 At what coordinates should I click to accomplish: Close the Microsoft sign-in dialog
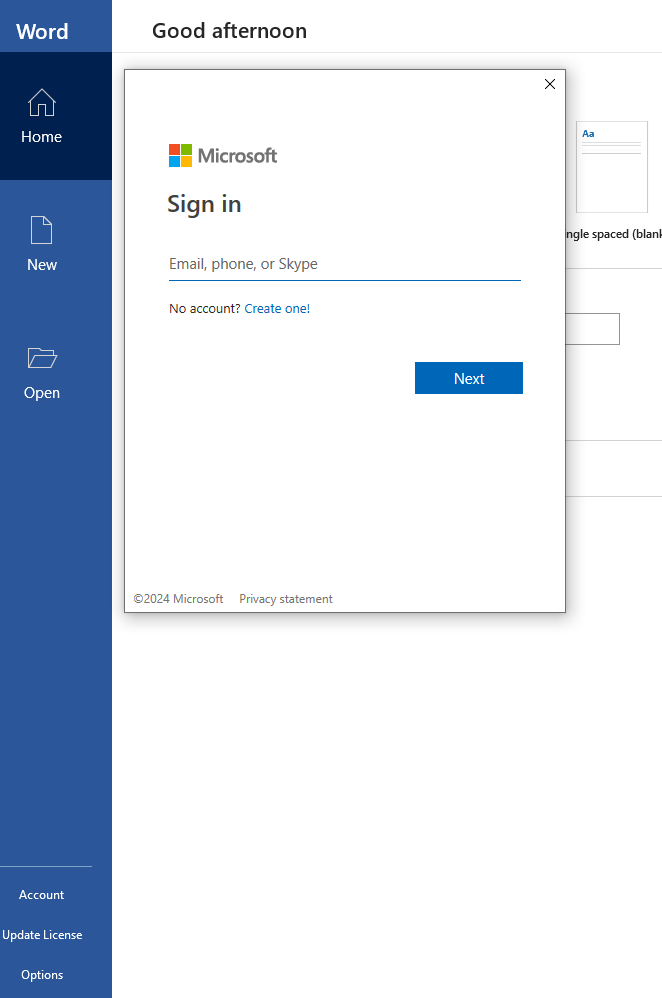coord(550,84)
